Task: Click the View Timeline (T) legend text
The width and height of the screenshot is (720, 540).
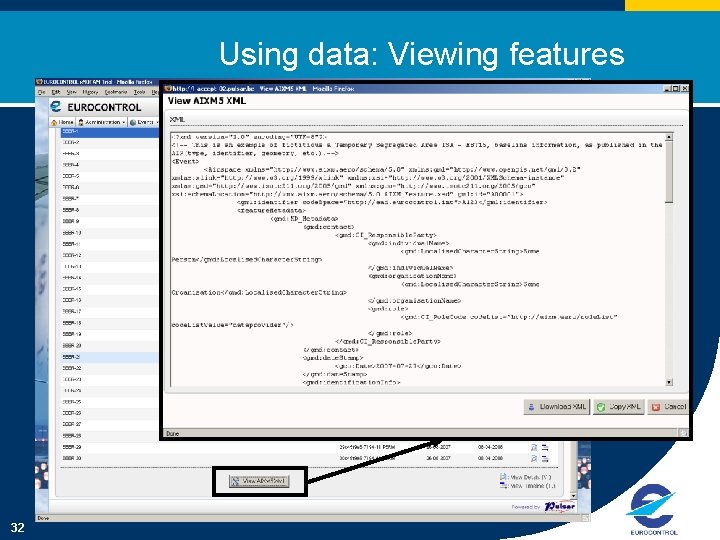Action: tap(533, 485)
